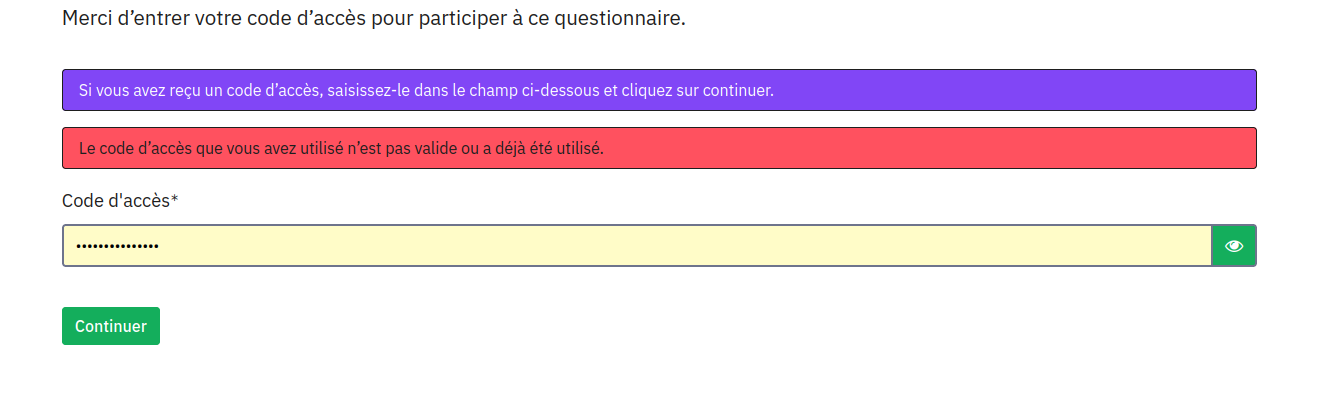Click the green eye icon beside the field
Image resolution: width=1335 pixels, height=402 pixels.
coord(1234,246)
